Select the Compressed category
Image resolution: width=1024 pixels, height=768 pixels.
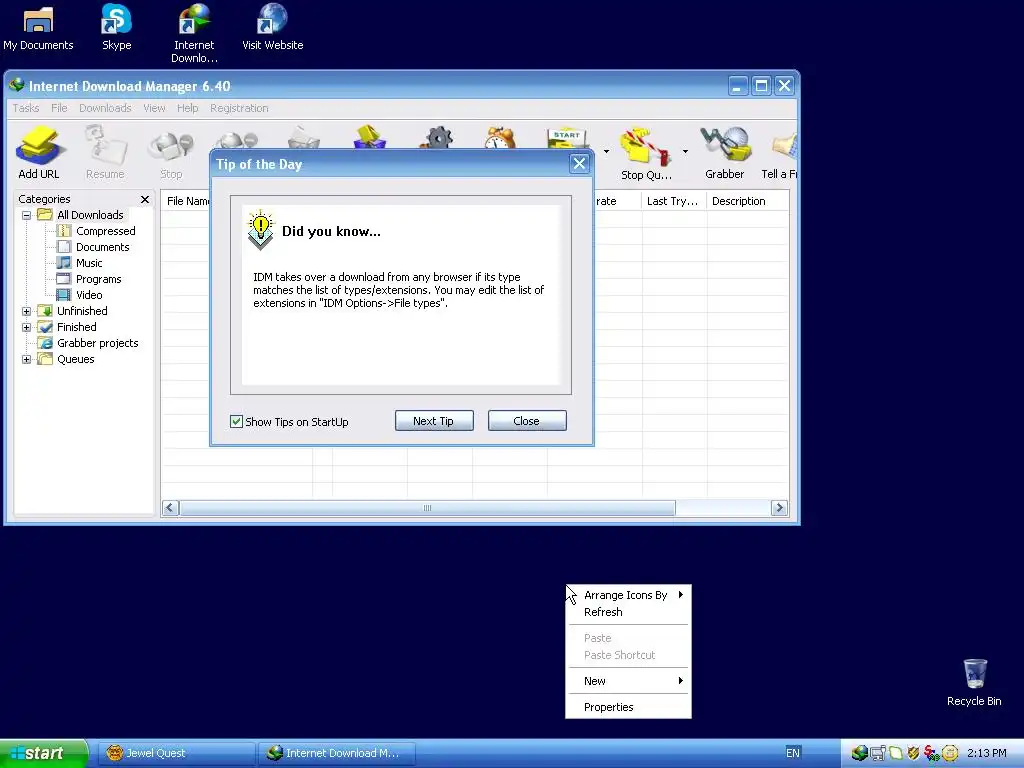105,231
